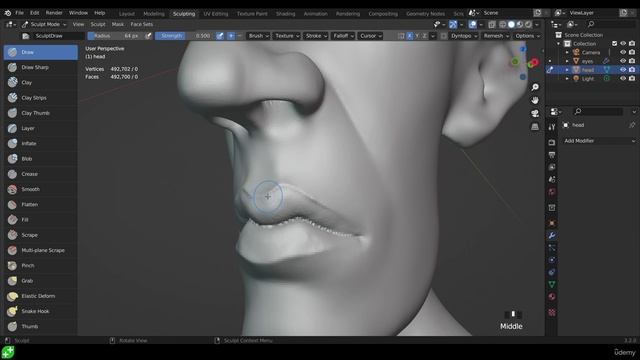Switch to the Sculpting workspace tab
Image resolution: width=640 pixels, height=360 pixels.
click(x=184, y=13)
